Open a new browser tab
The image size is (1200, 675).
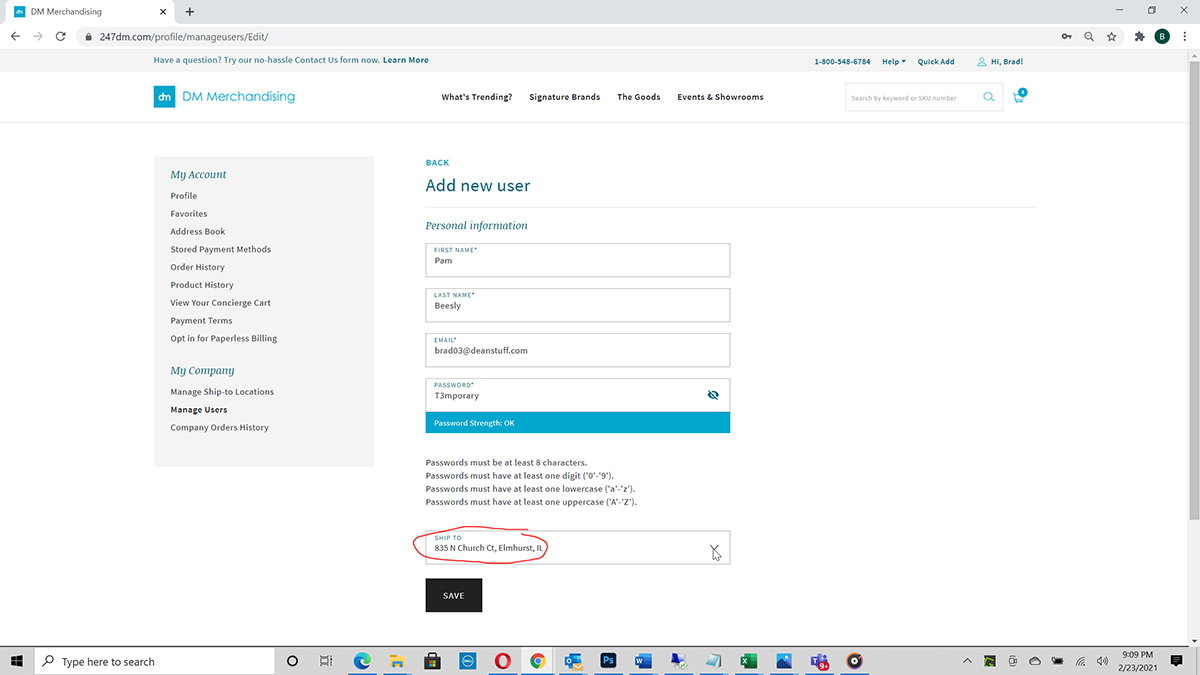(x=190, y=12)
